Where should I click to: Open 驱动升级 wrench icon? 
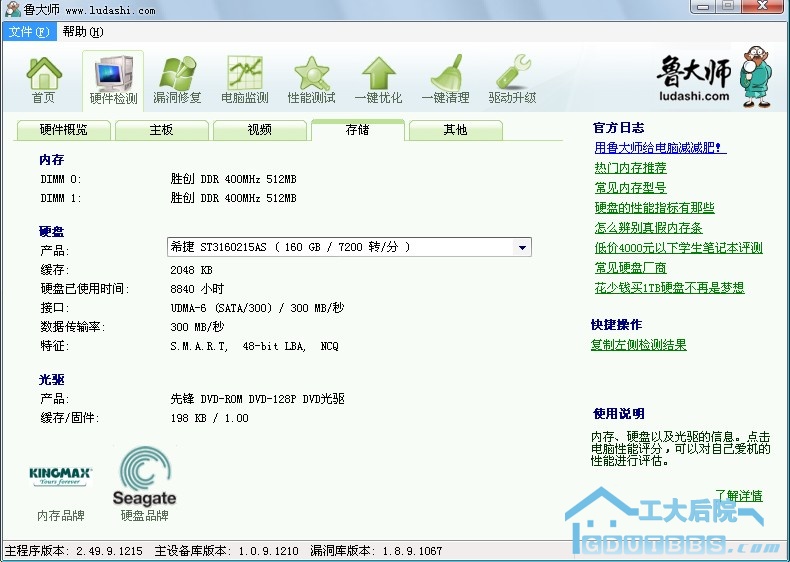click(x=512, y=81)
